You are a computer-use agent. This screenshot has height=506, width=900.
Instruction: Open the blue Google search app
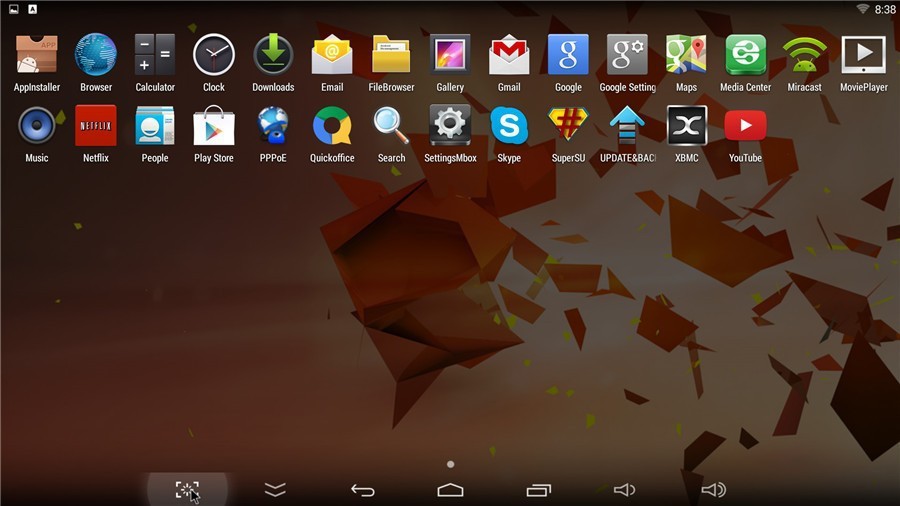[568, 55]
